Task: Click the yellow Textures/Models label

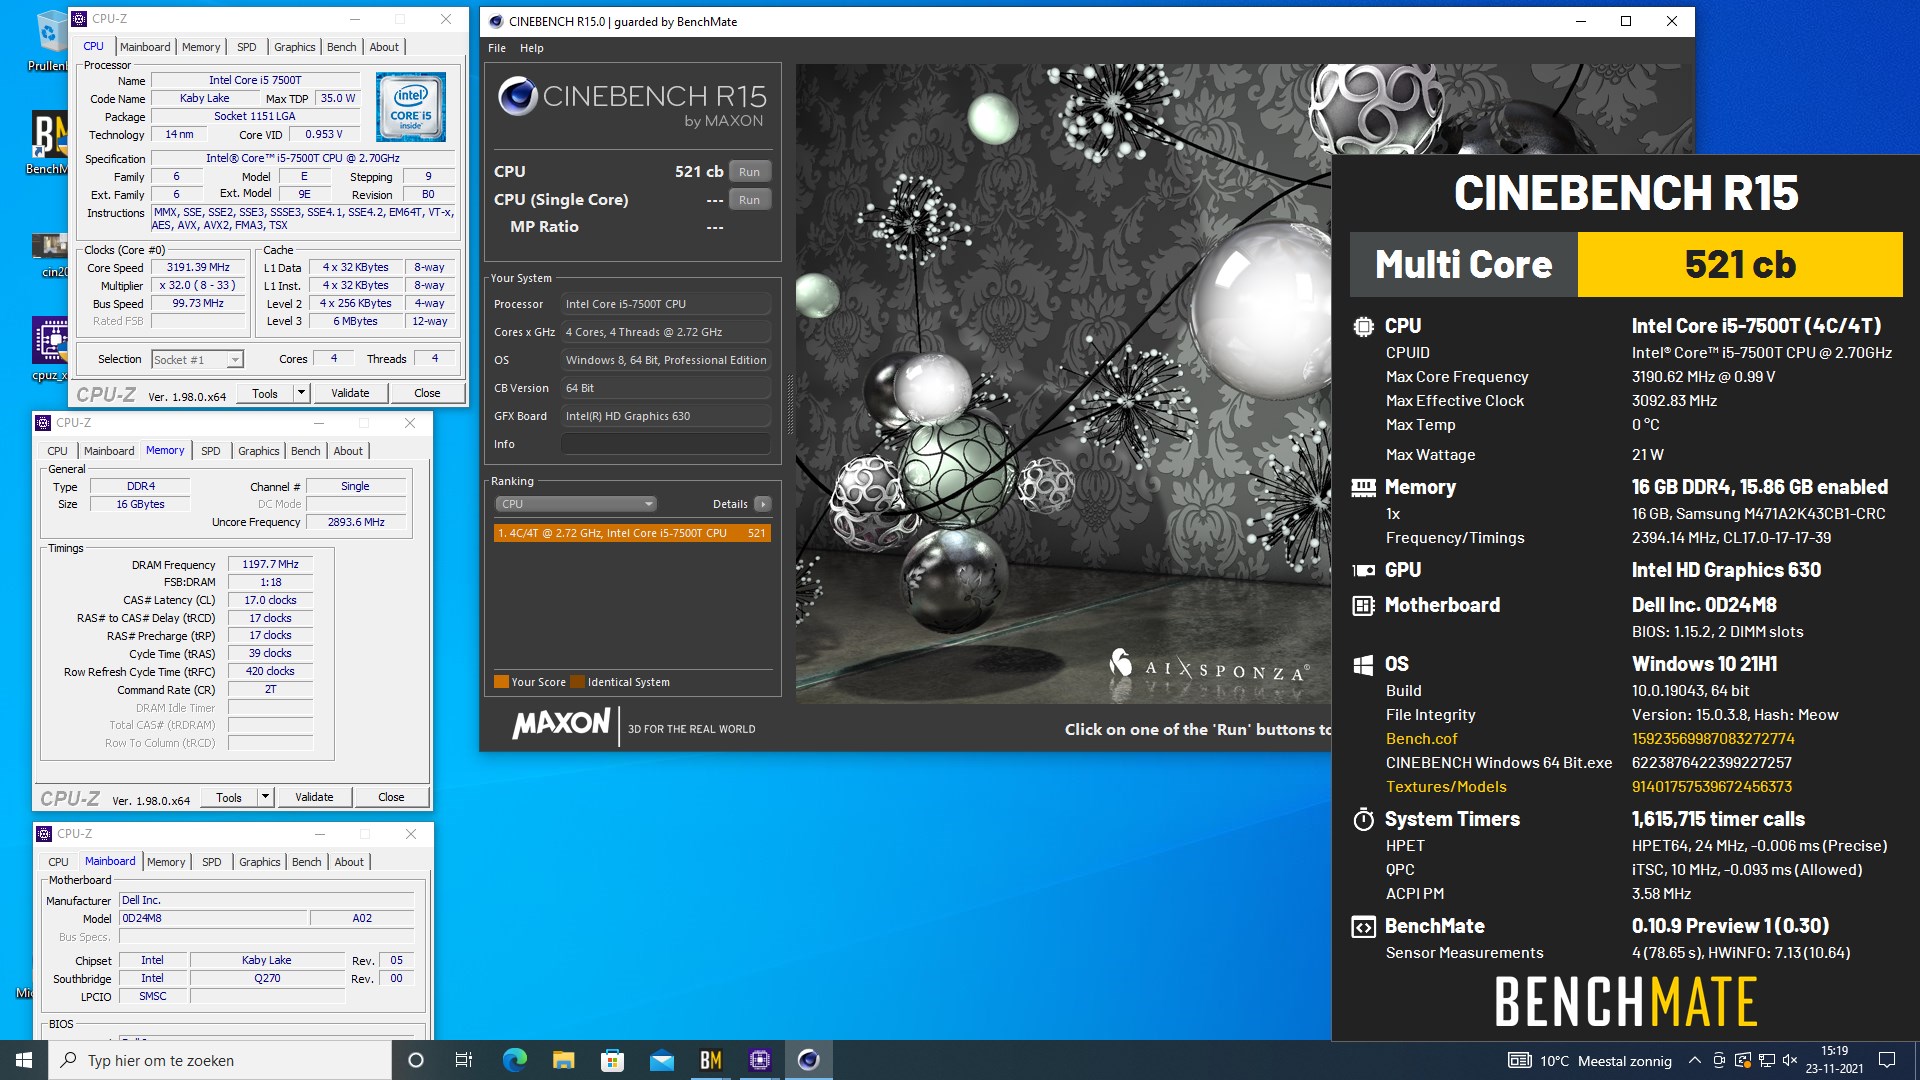Action: coord(1446,787)
